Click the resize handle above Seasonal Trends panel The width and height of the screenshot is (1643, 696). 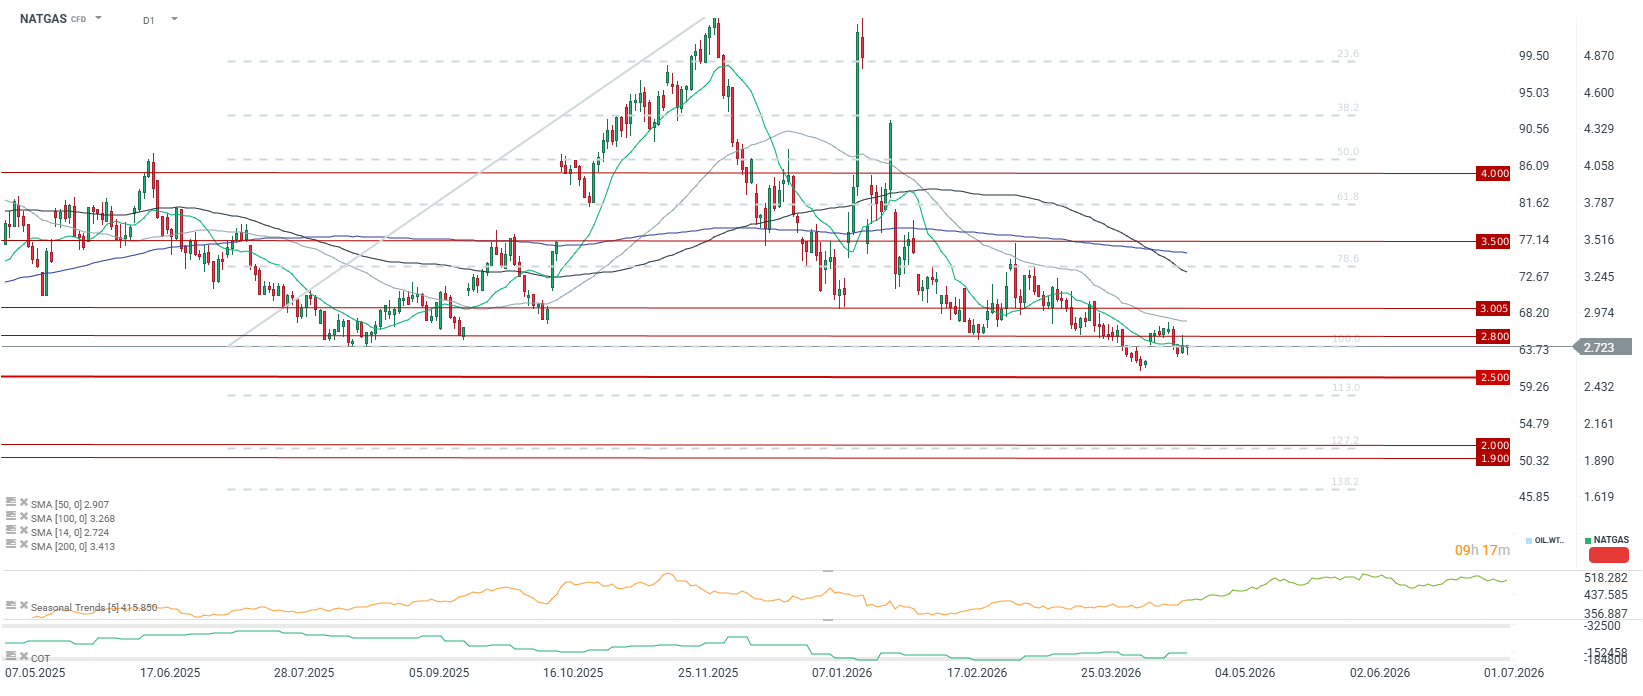828,570
